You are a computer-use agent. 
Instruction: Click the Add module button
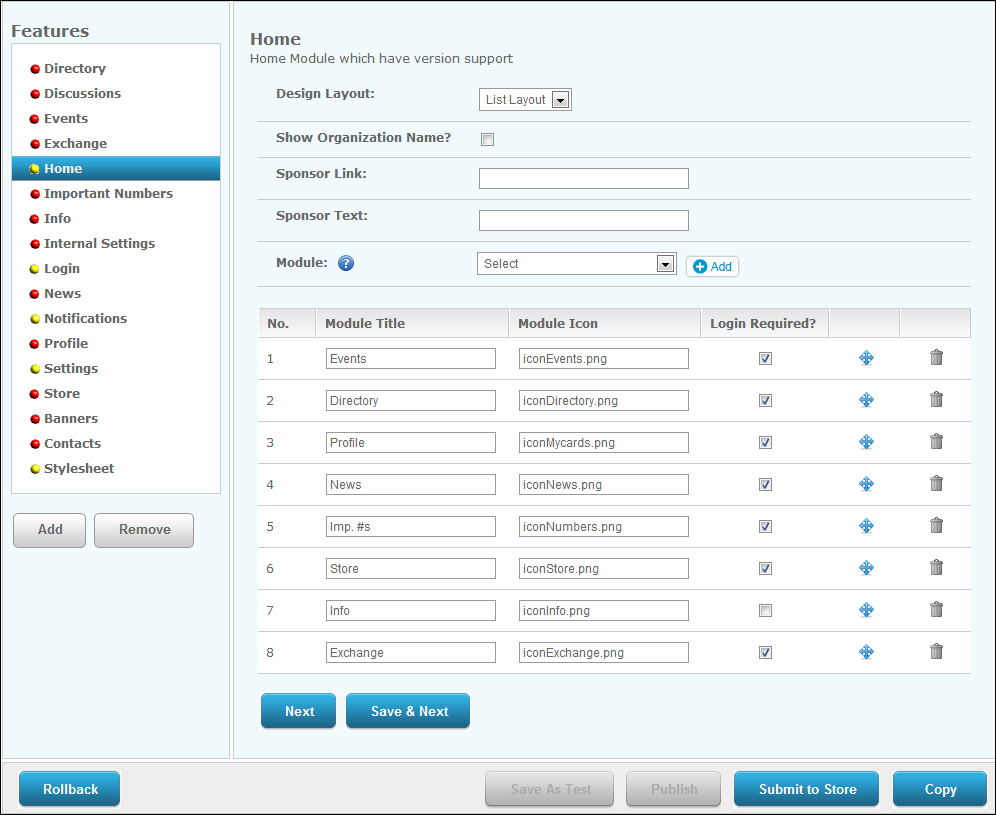[712, 266]
